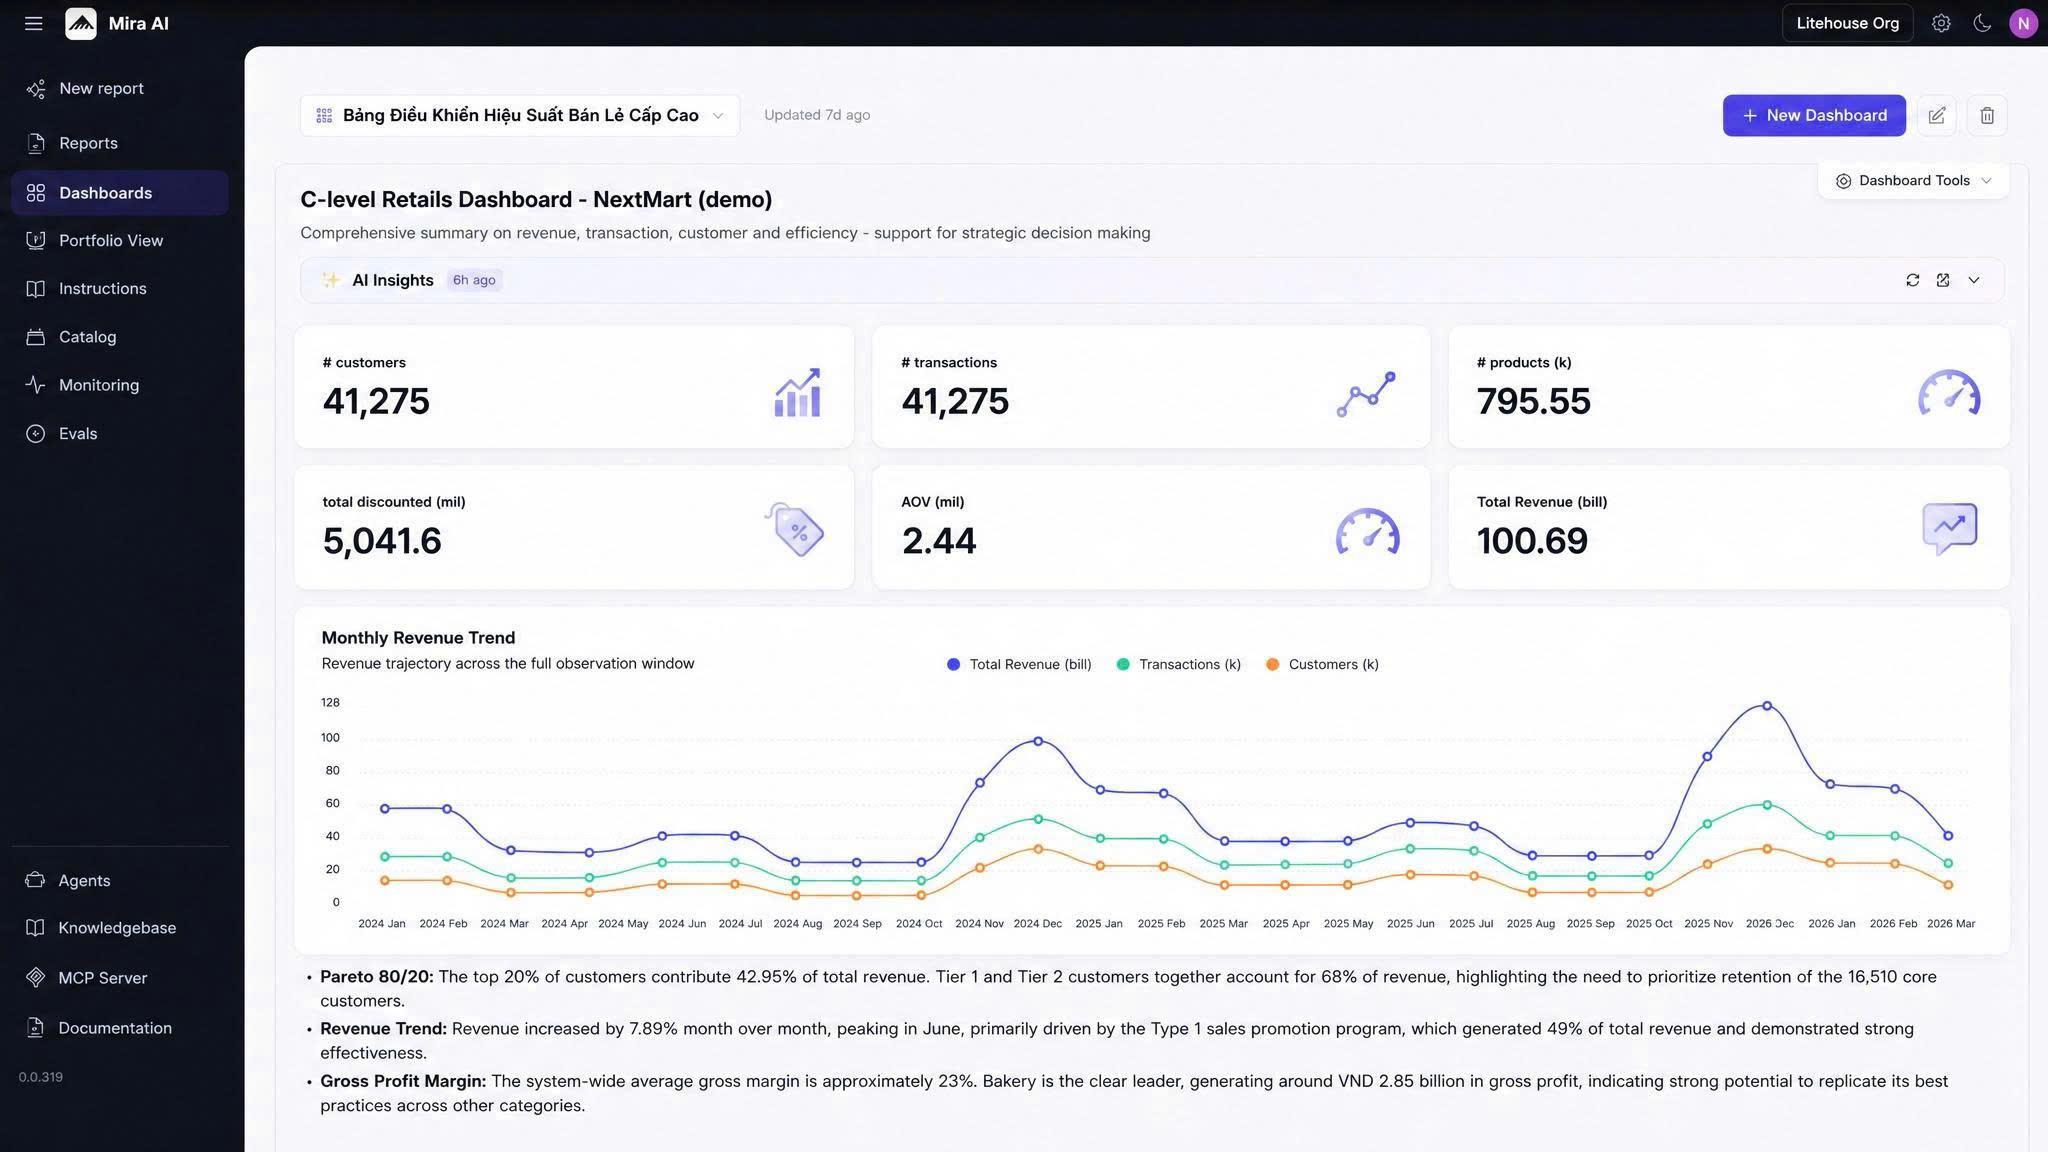Toggle Transactions (k) legend series
The width and height of the screenshot is (2048, 1152).
(x=1178, y=664)
